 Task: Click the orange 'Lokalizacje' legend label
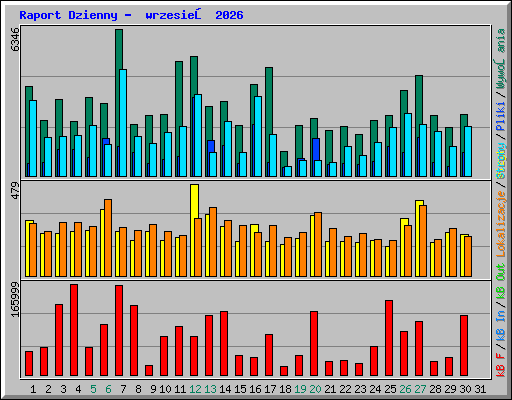tap(501, 223)
